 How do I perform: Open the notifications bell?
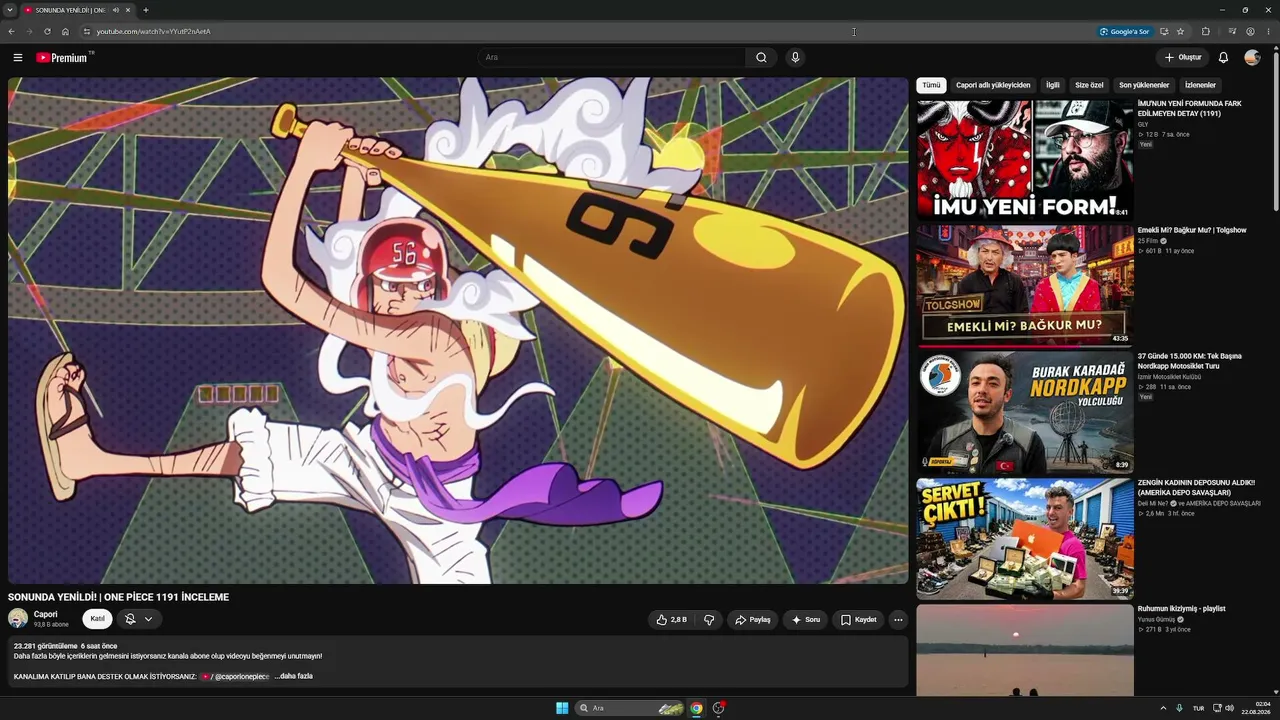(1223, 57)
